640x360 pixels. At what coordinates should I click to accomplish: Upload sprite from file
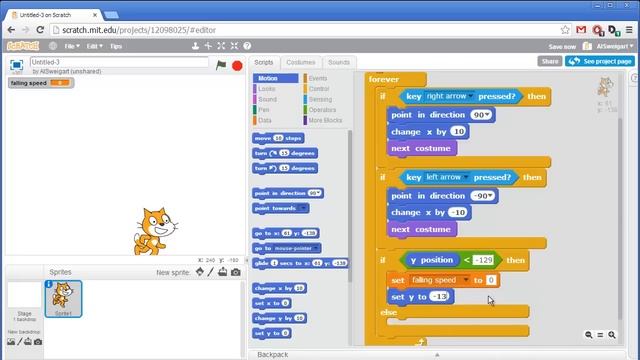coord(222,272)
